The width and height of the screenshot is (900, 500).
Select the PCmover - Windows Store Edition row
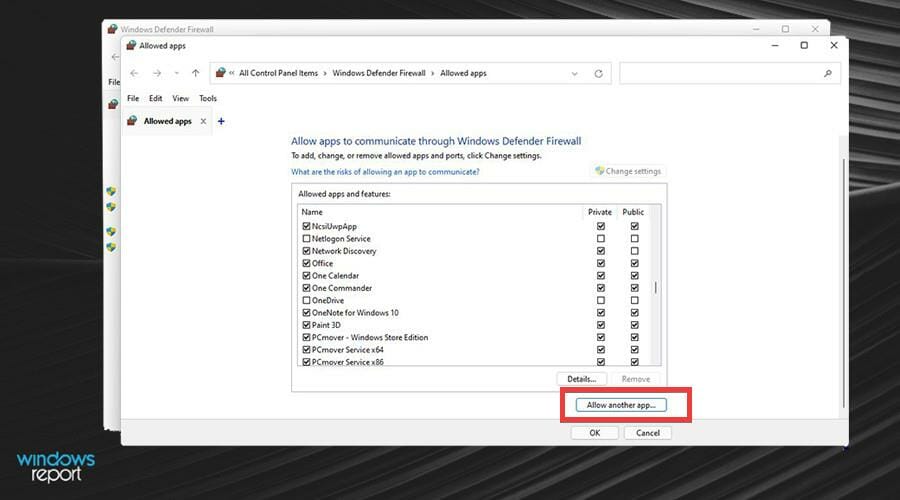click(474, 338)
